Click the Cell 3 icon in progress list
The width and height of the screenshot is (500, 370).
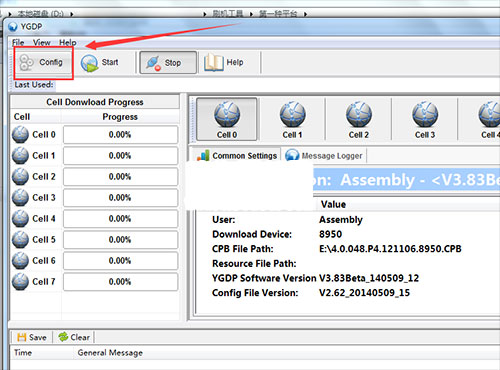tap(20, 198)
